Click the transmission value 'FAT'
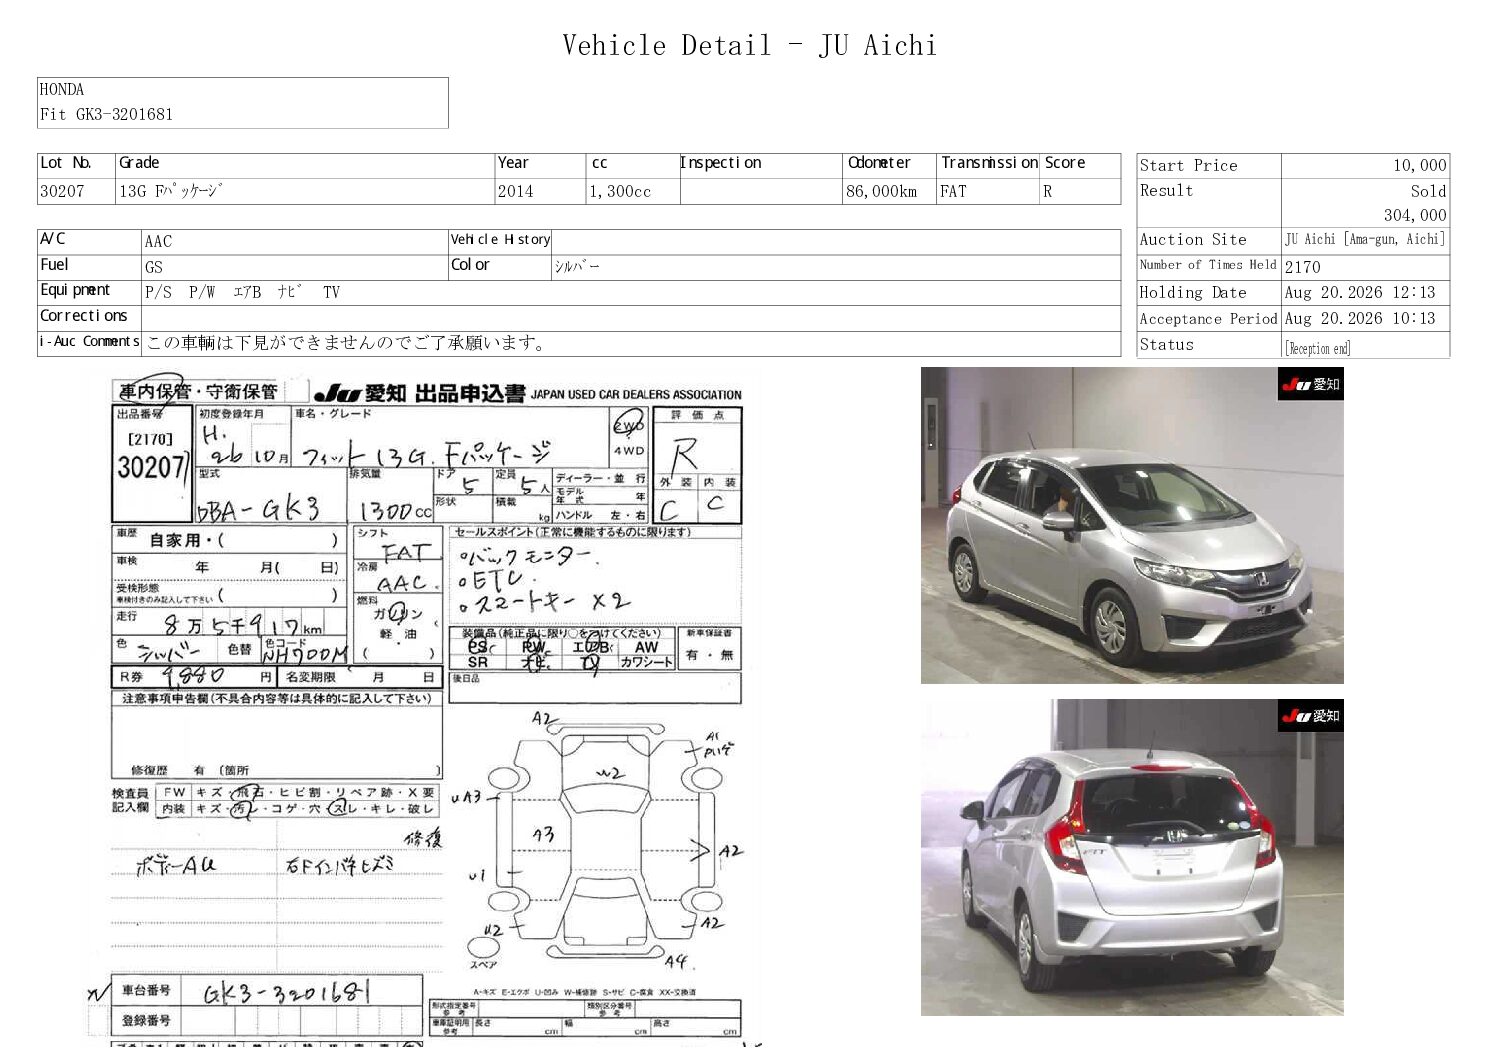Image resolution: width=1497 pixels, height=1058 pixels. [953, 191]
